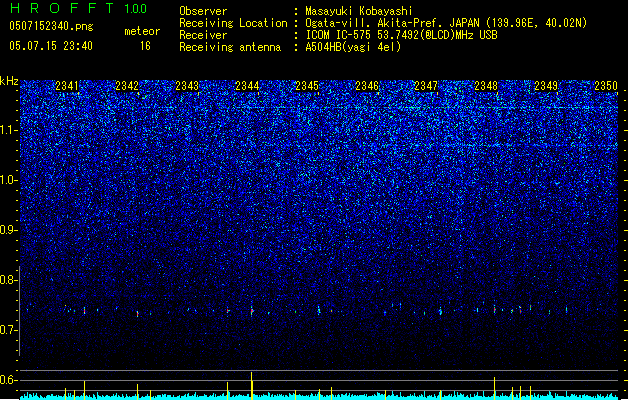The height and width of the screenshot is (400, 629).
Task: Click the meteor count label
Action: (142, 31)
